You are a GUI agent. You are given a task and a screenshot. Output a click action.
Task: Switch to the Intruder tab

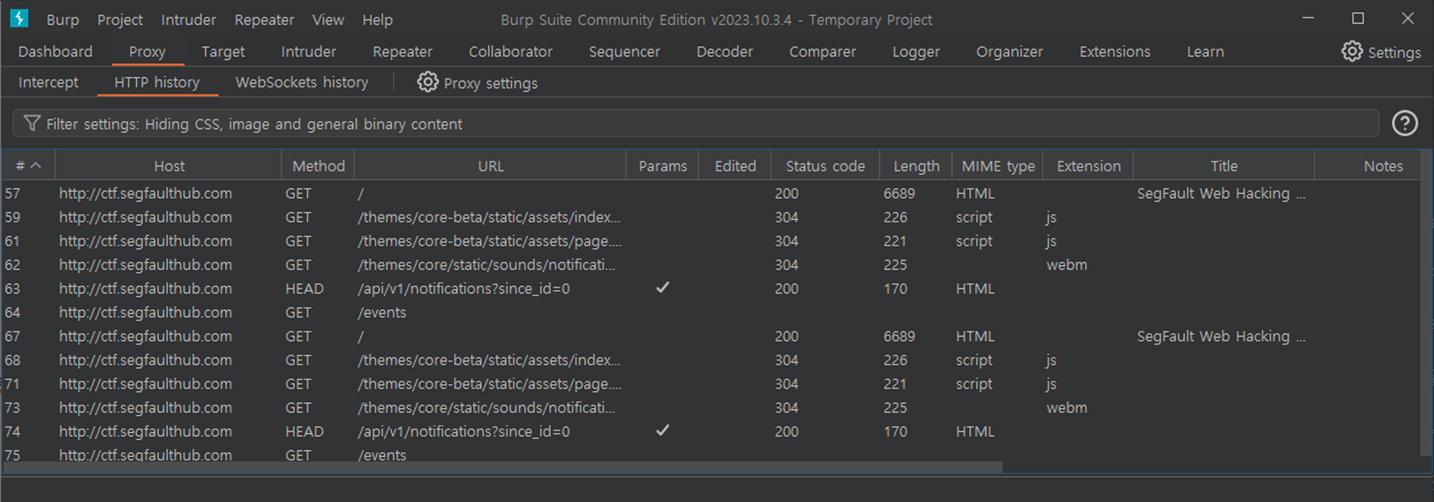(x=309, y=52)
